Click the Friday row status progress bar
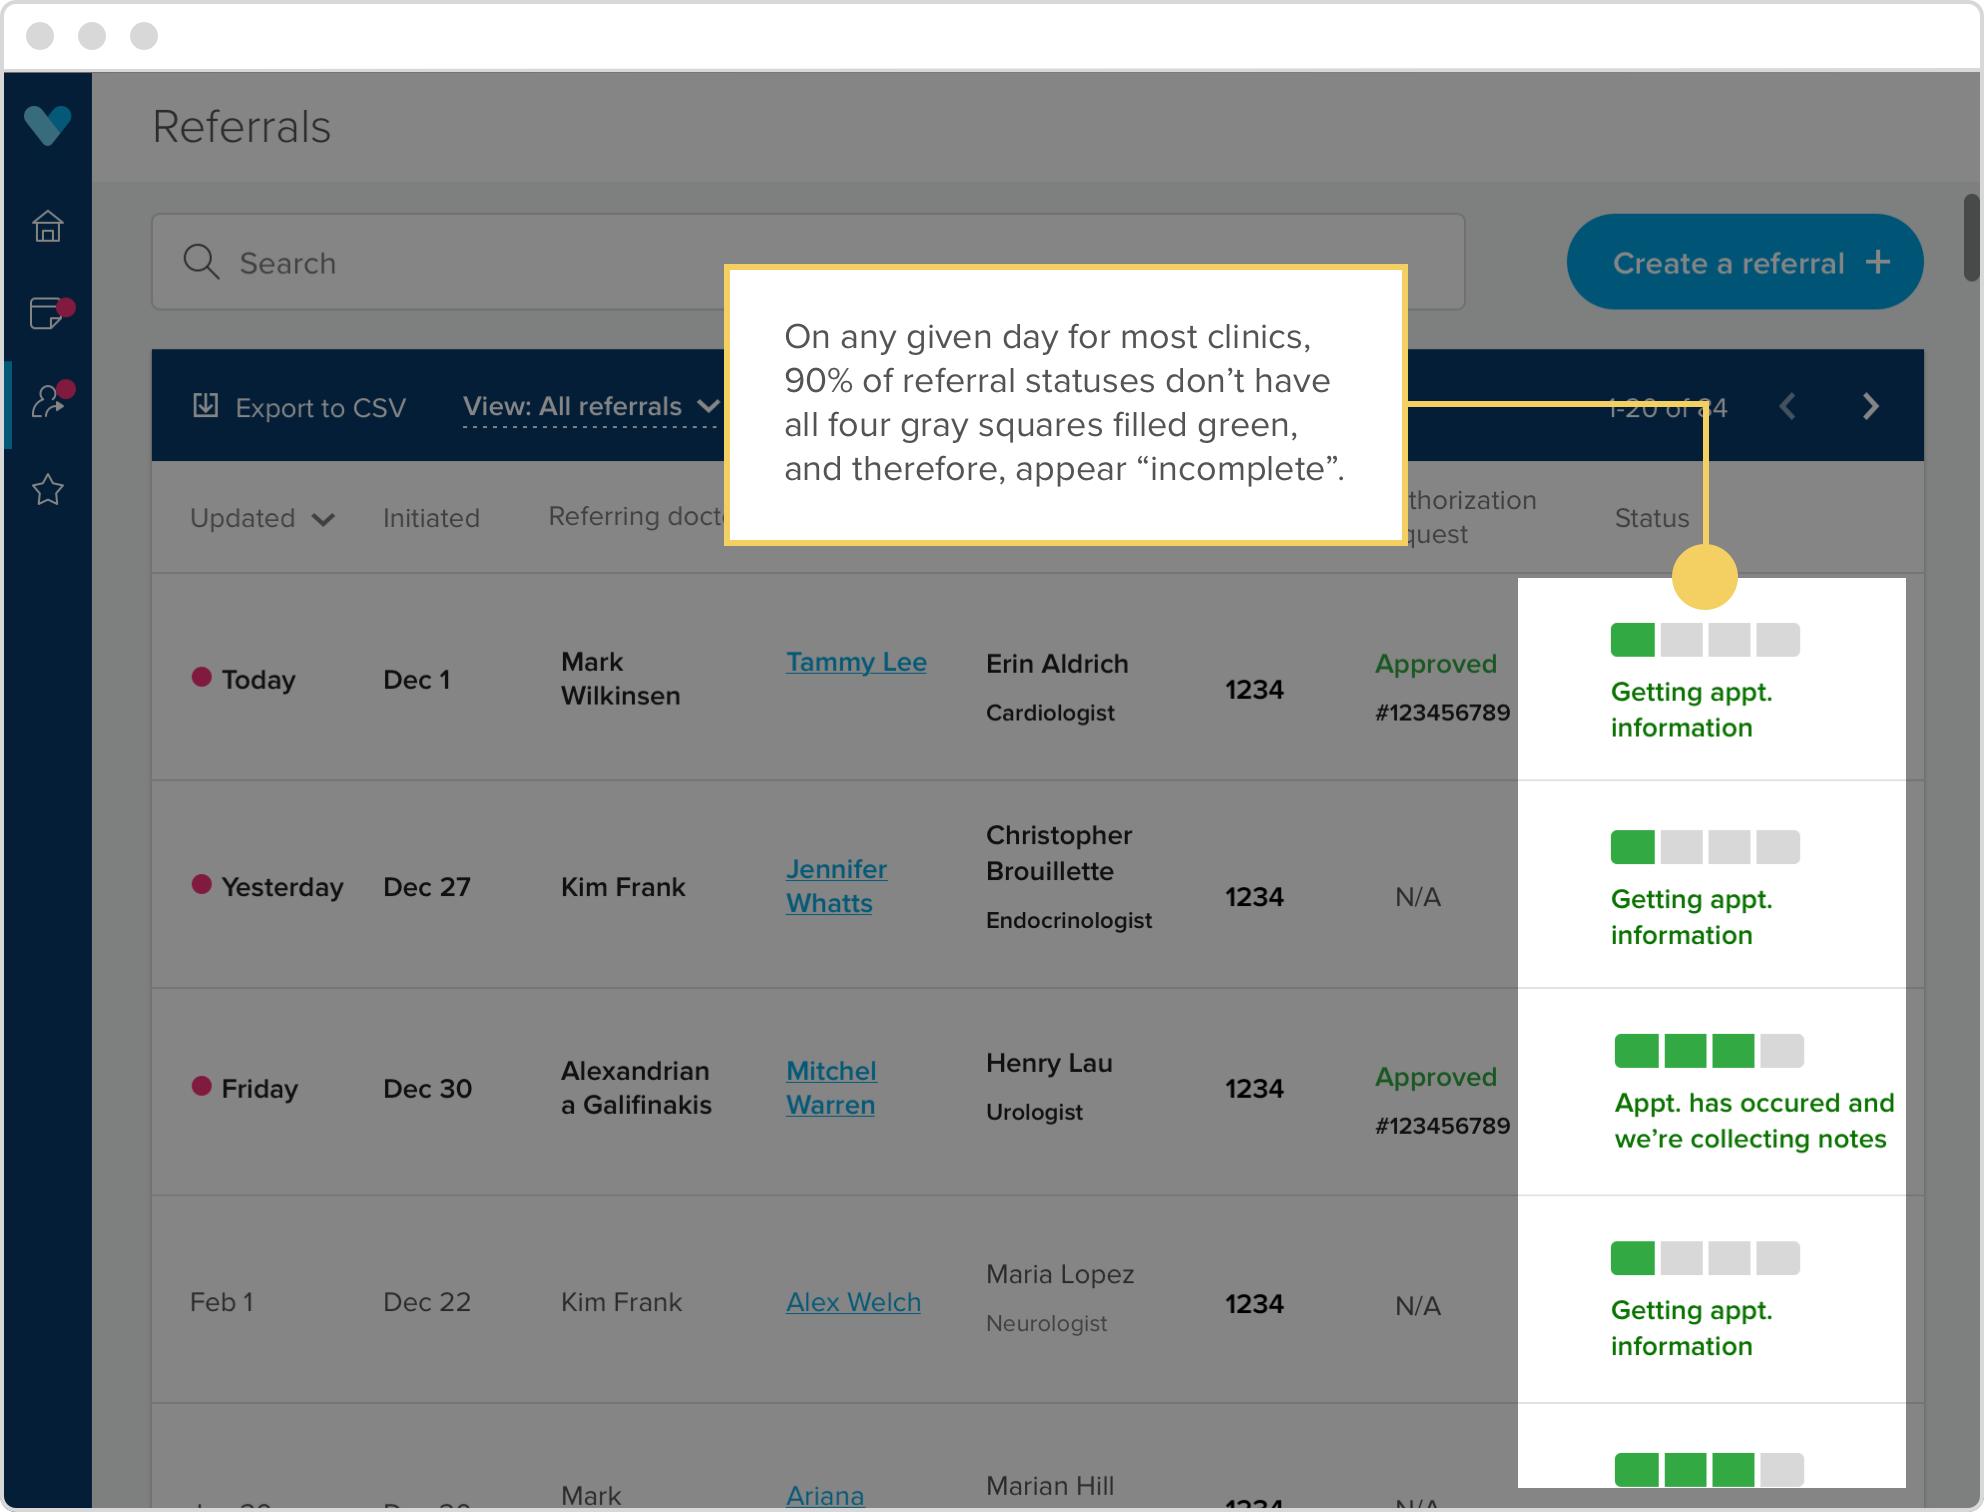 point(1708,1051)
